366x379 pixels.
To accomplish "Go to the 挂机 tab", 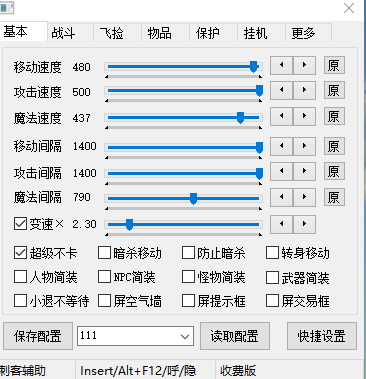I will pos(261,33).
